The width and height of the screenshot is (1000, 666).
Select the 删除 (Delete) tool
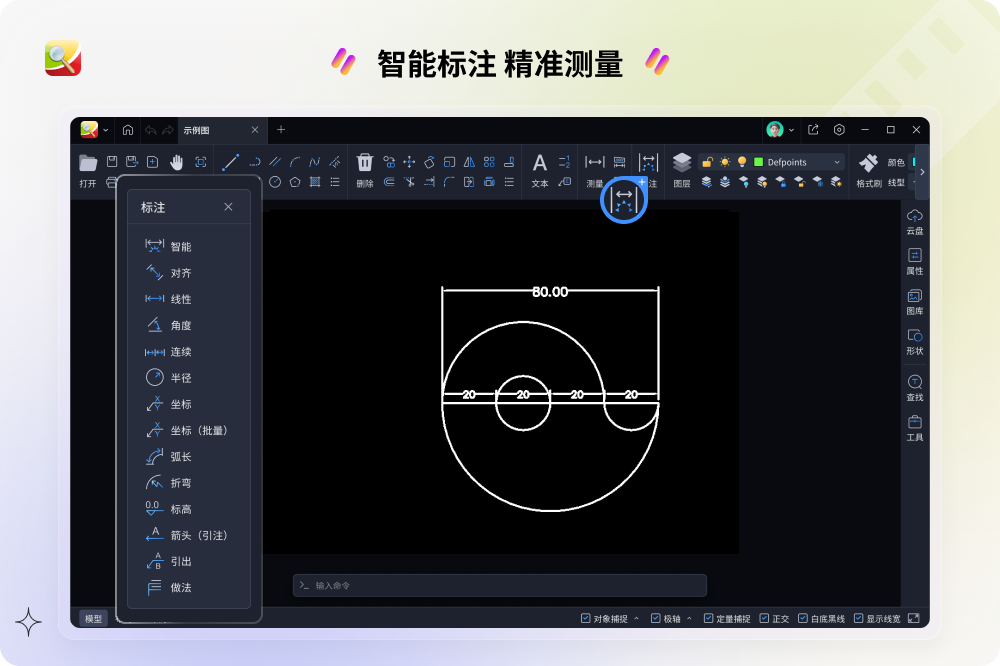pyautogui.click(x=364, y=162)
